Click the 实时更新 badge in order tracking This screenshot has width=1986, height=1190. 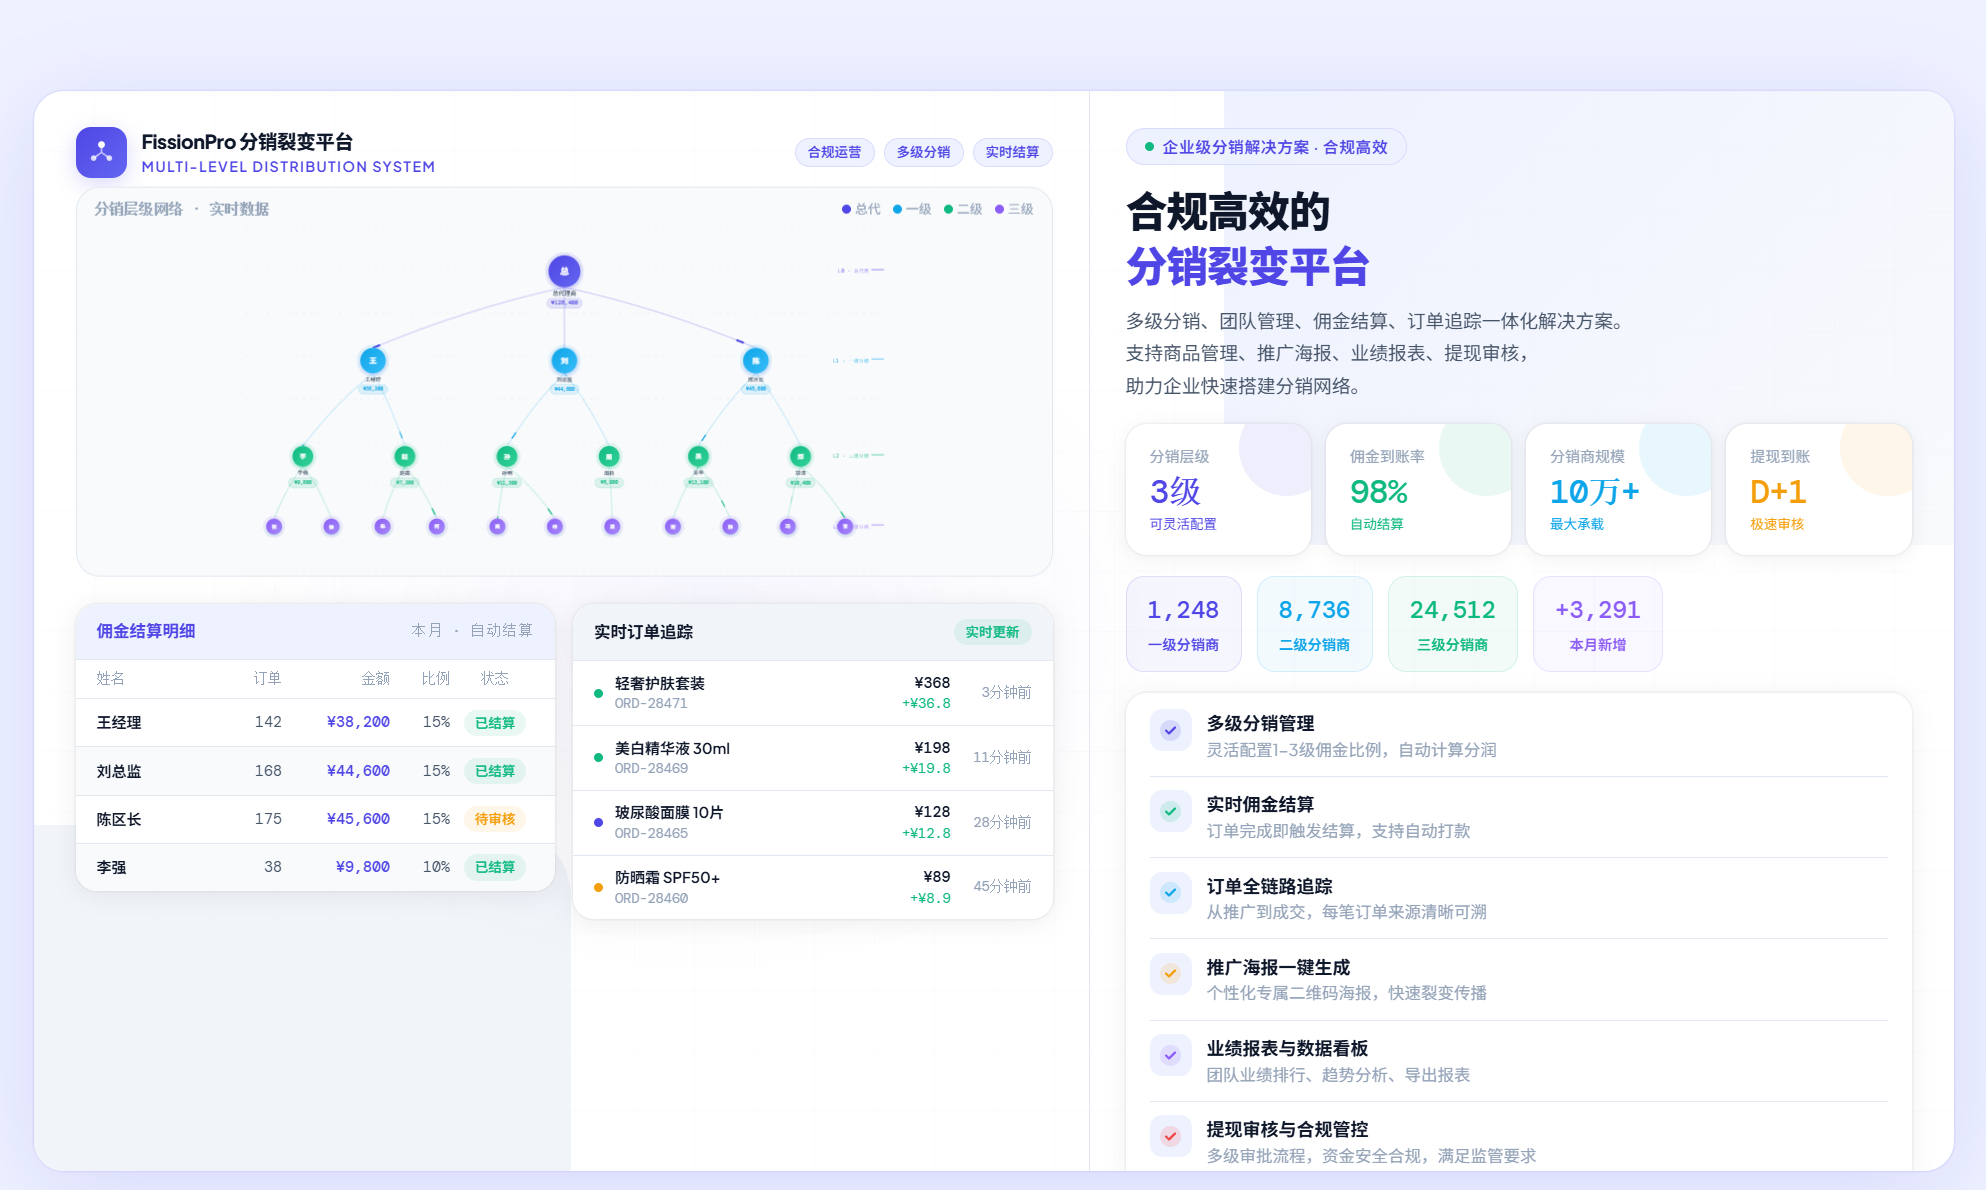(x=992, y=632)
